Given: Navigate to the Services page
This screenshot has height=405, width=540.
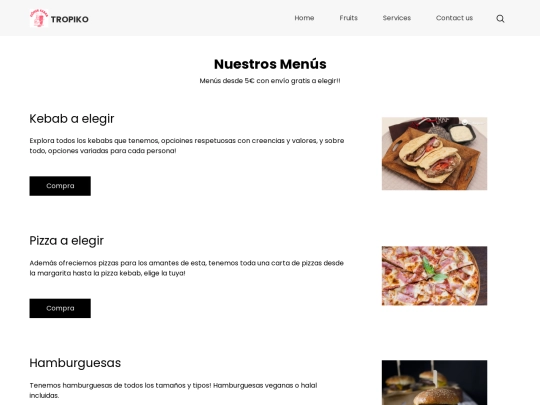Looking at the screenshot, I should [397, 18].
